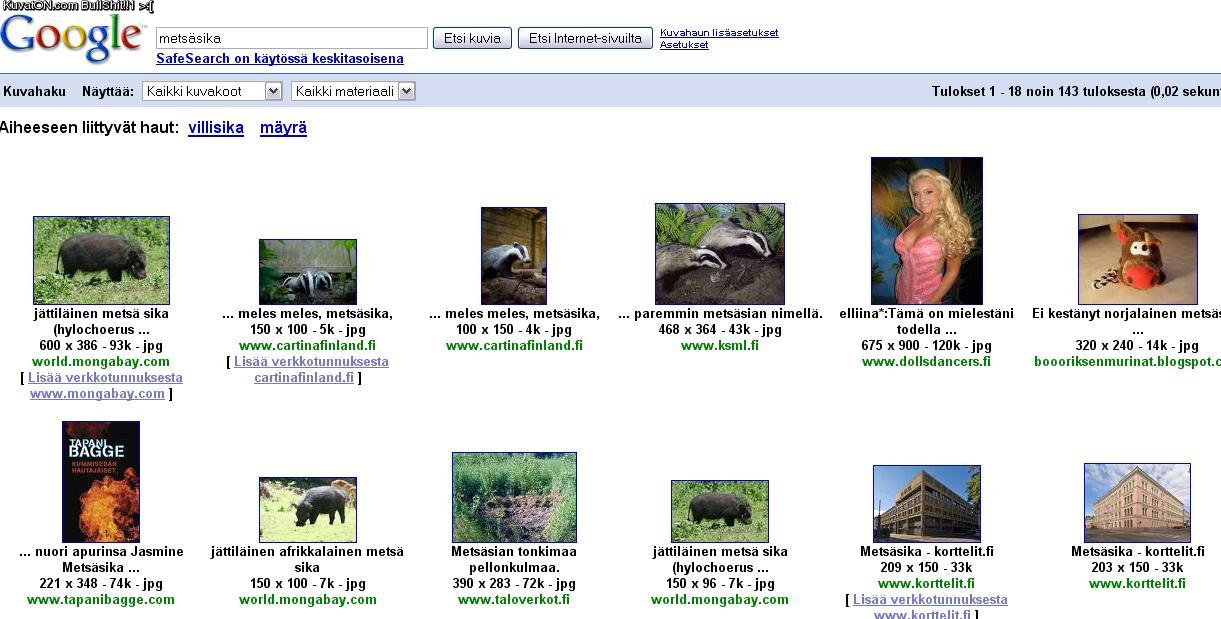Open the Asetukset link
1221x619 pixels.
(x=684, y=45)
